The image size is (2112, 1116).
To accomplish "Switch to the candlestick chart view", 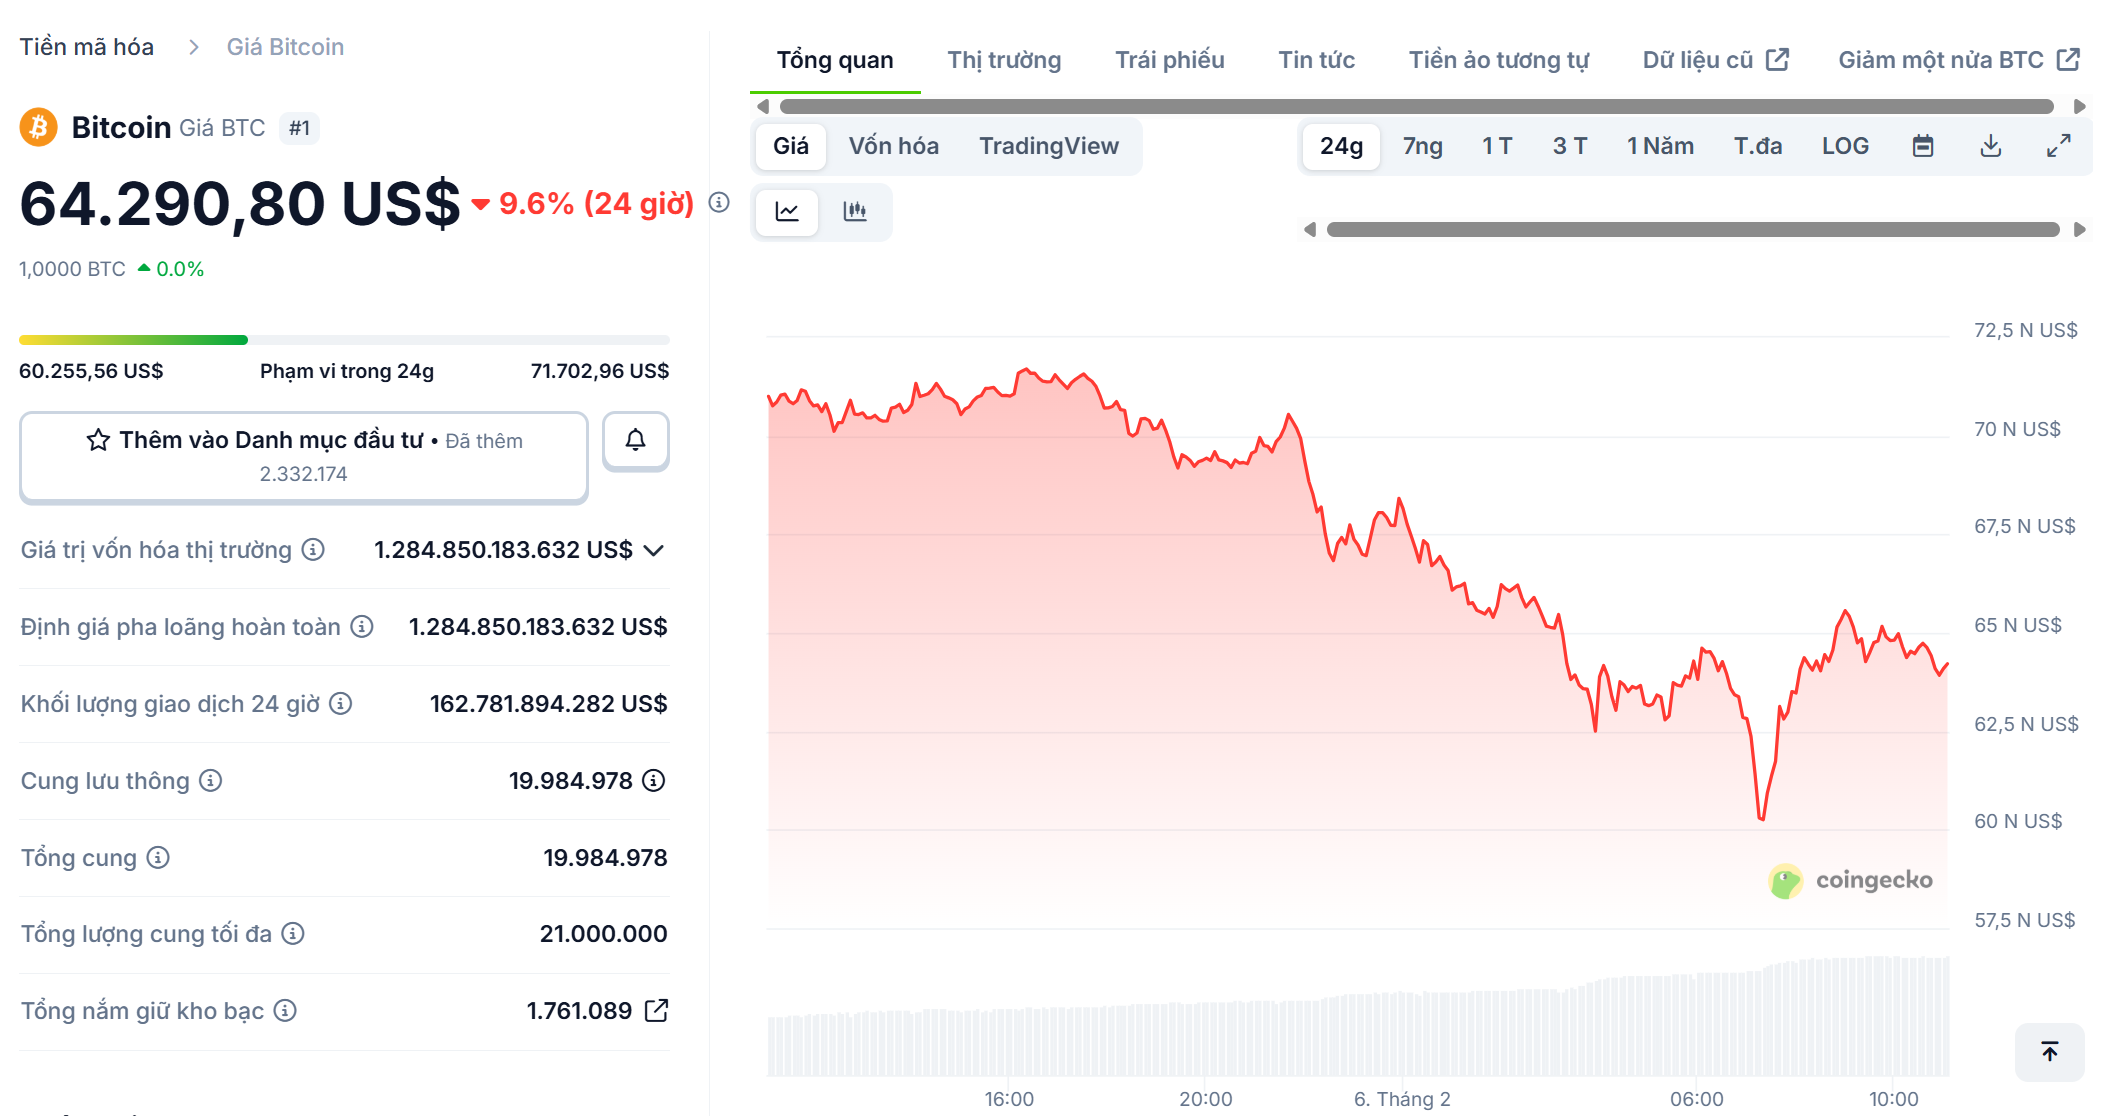I will point(856,212).
